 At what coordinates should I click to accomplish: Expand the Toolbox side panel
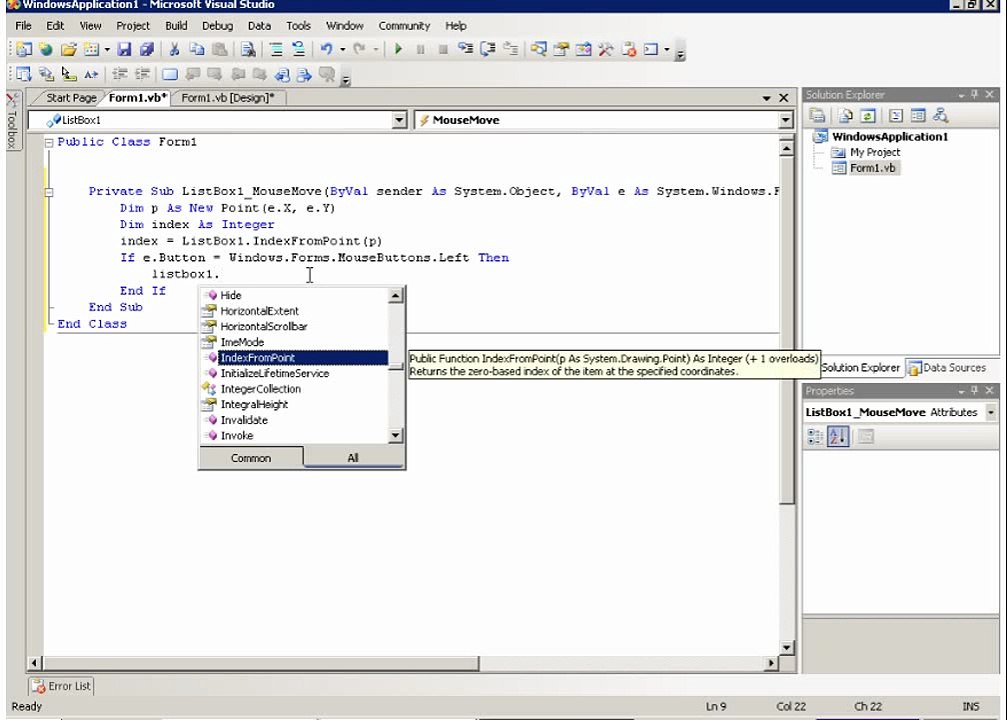click(13, 121)
